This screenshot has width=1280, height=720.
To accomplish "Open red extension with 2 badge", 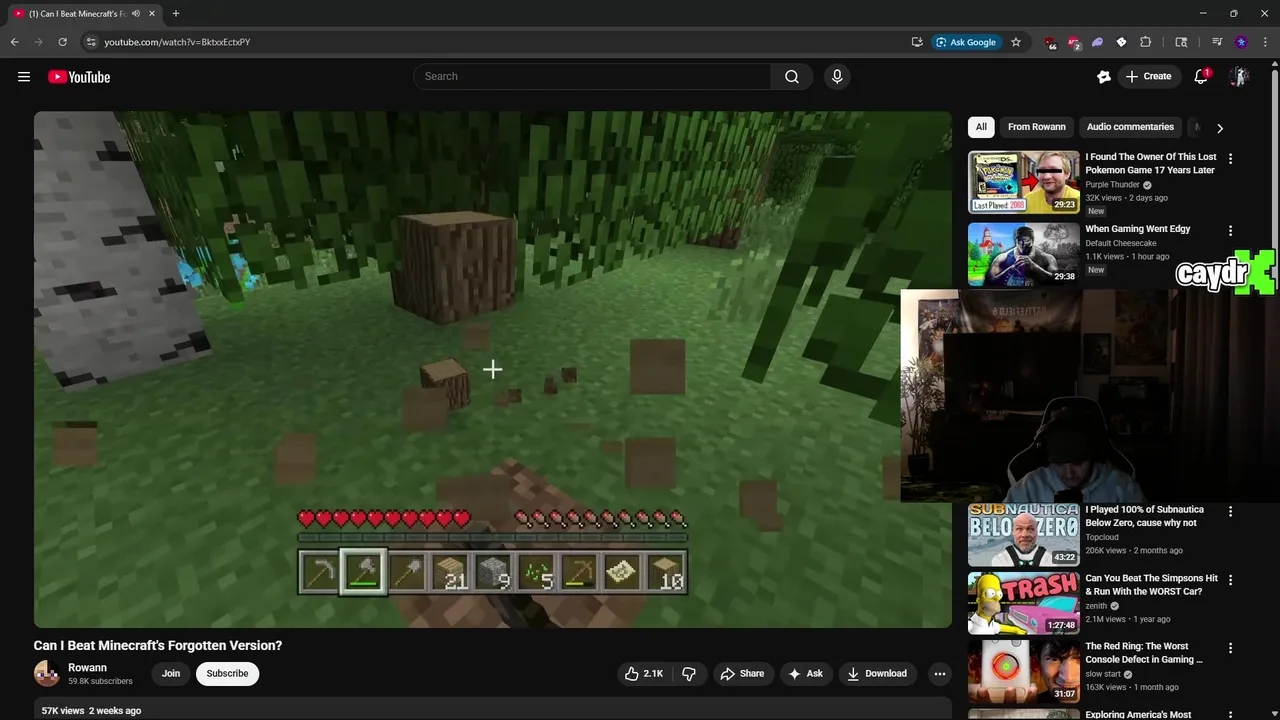I will 1074,42.
